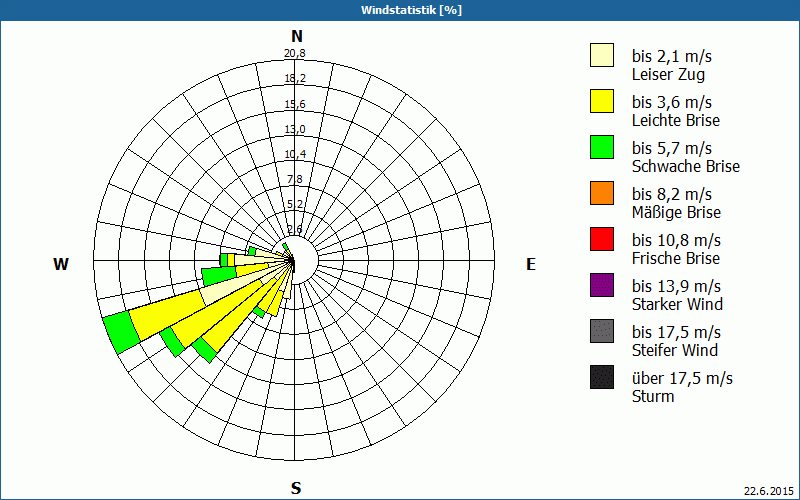Click the W compass label
800x500 pixels.
[61, 264]
